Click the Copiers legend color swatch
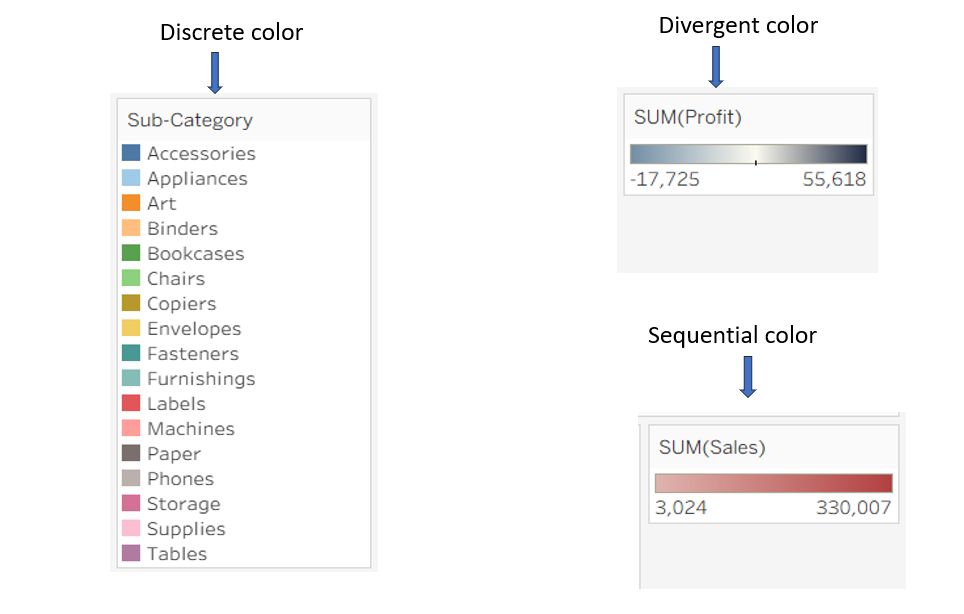 pos(131,303)
